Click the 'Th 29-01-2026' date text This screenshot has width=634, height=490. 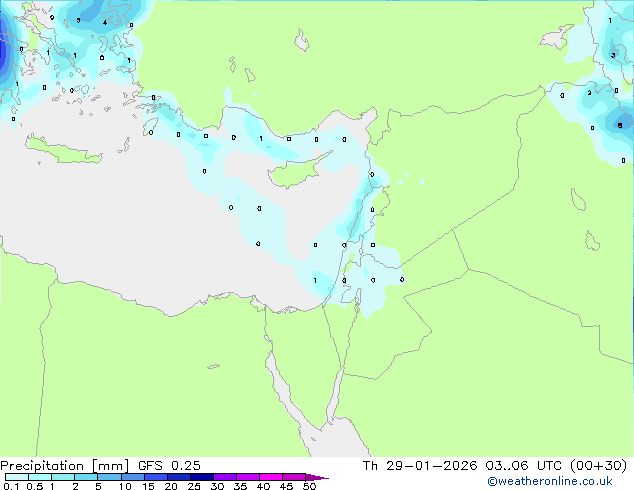click(x=420, y=466)
